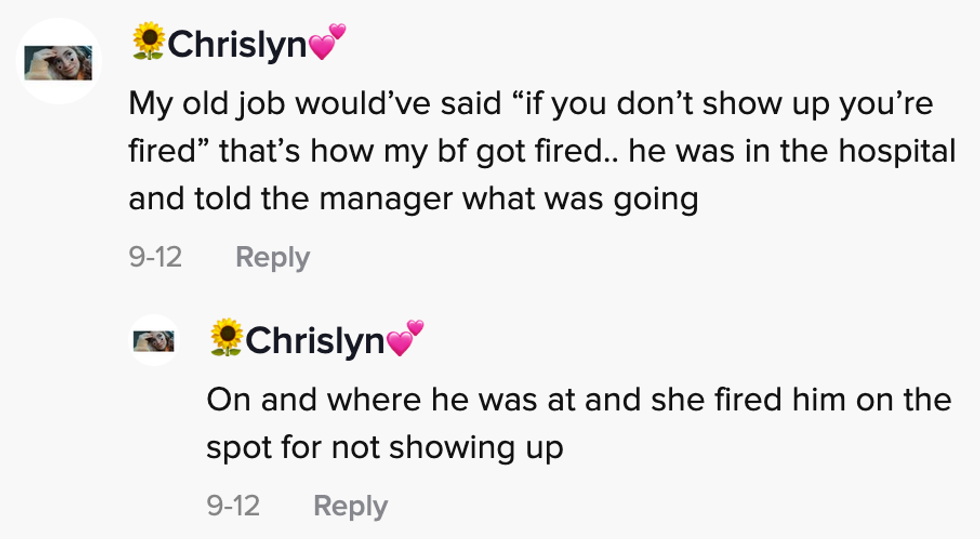The image size is (980, 539).
Task: Click the sunflower emoji in the top commenter's name
Action: pyautogui.click(x=148, y=42)
